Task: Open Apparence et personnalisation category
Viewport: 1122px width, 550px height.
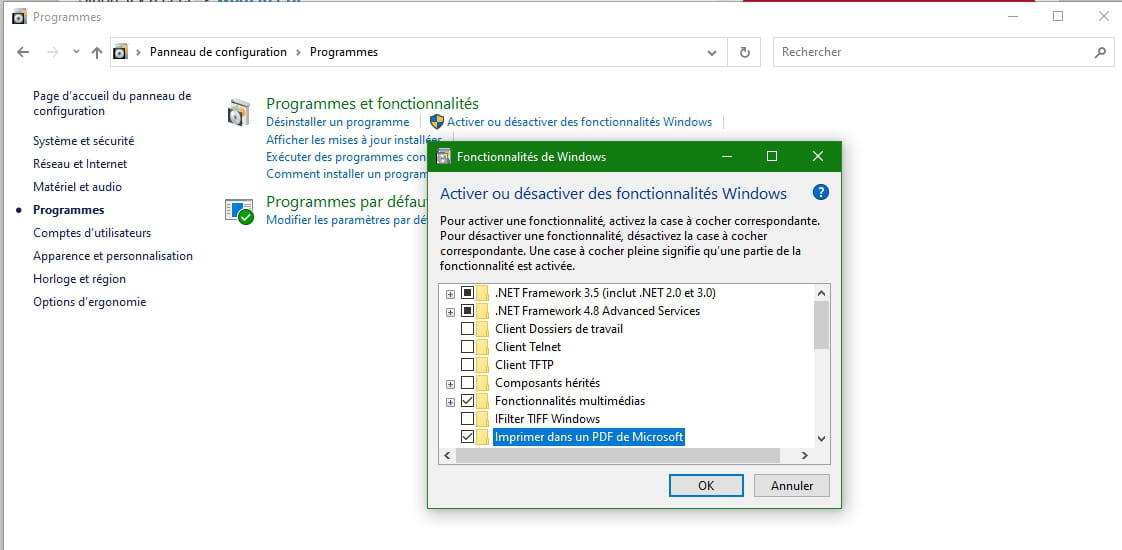Action: (x=113, y=255)
